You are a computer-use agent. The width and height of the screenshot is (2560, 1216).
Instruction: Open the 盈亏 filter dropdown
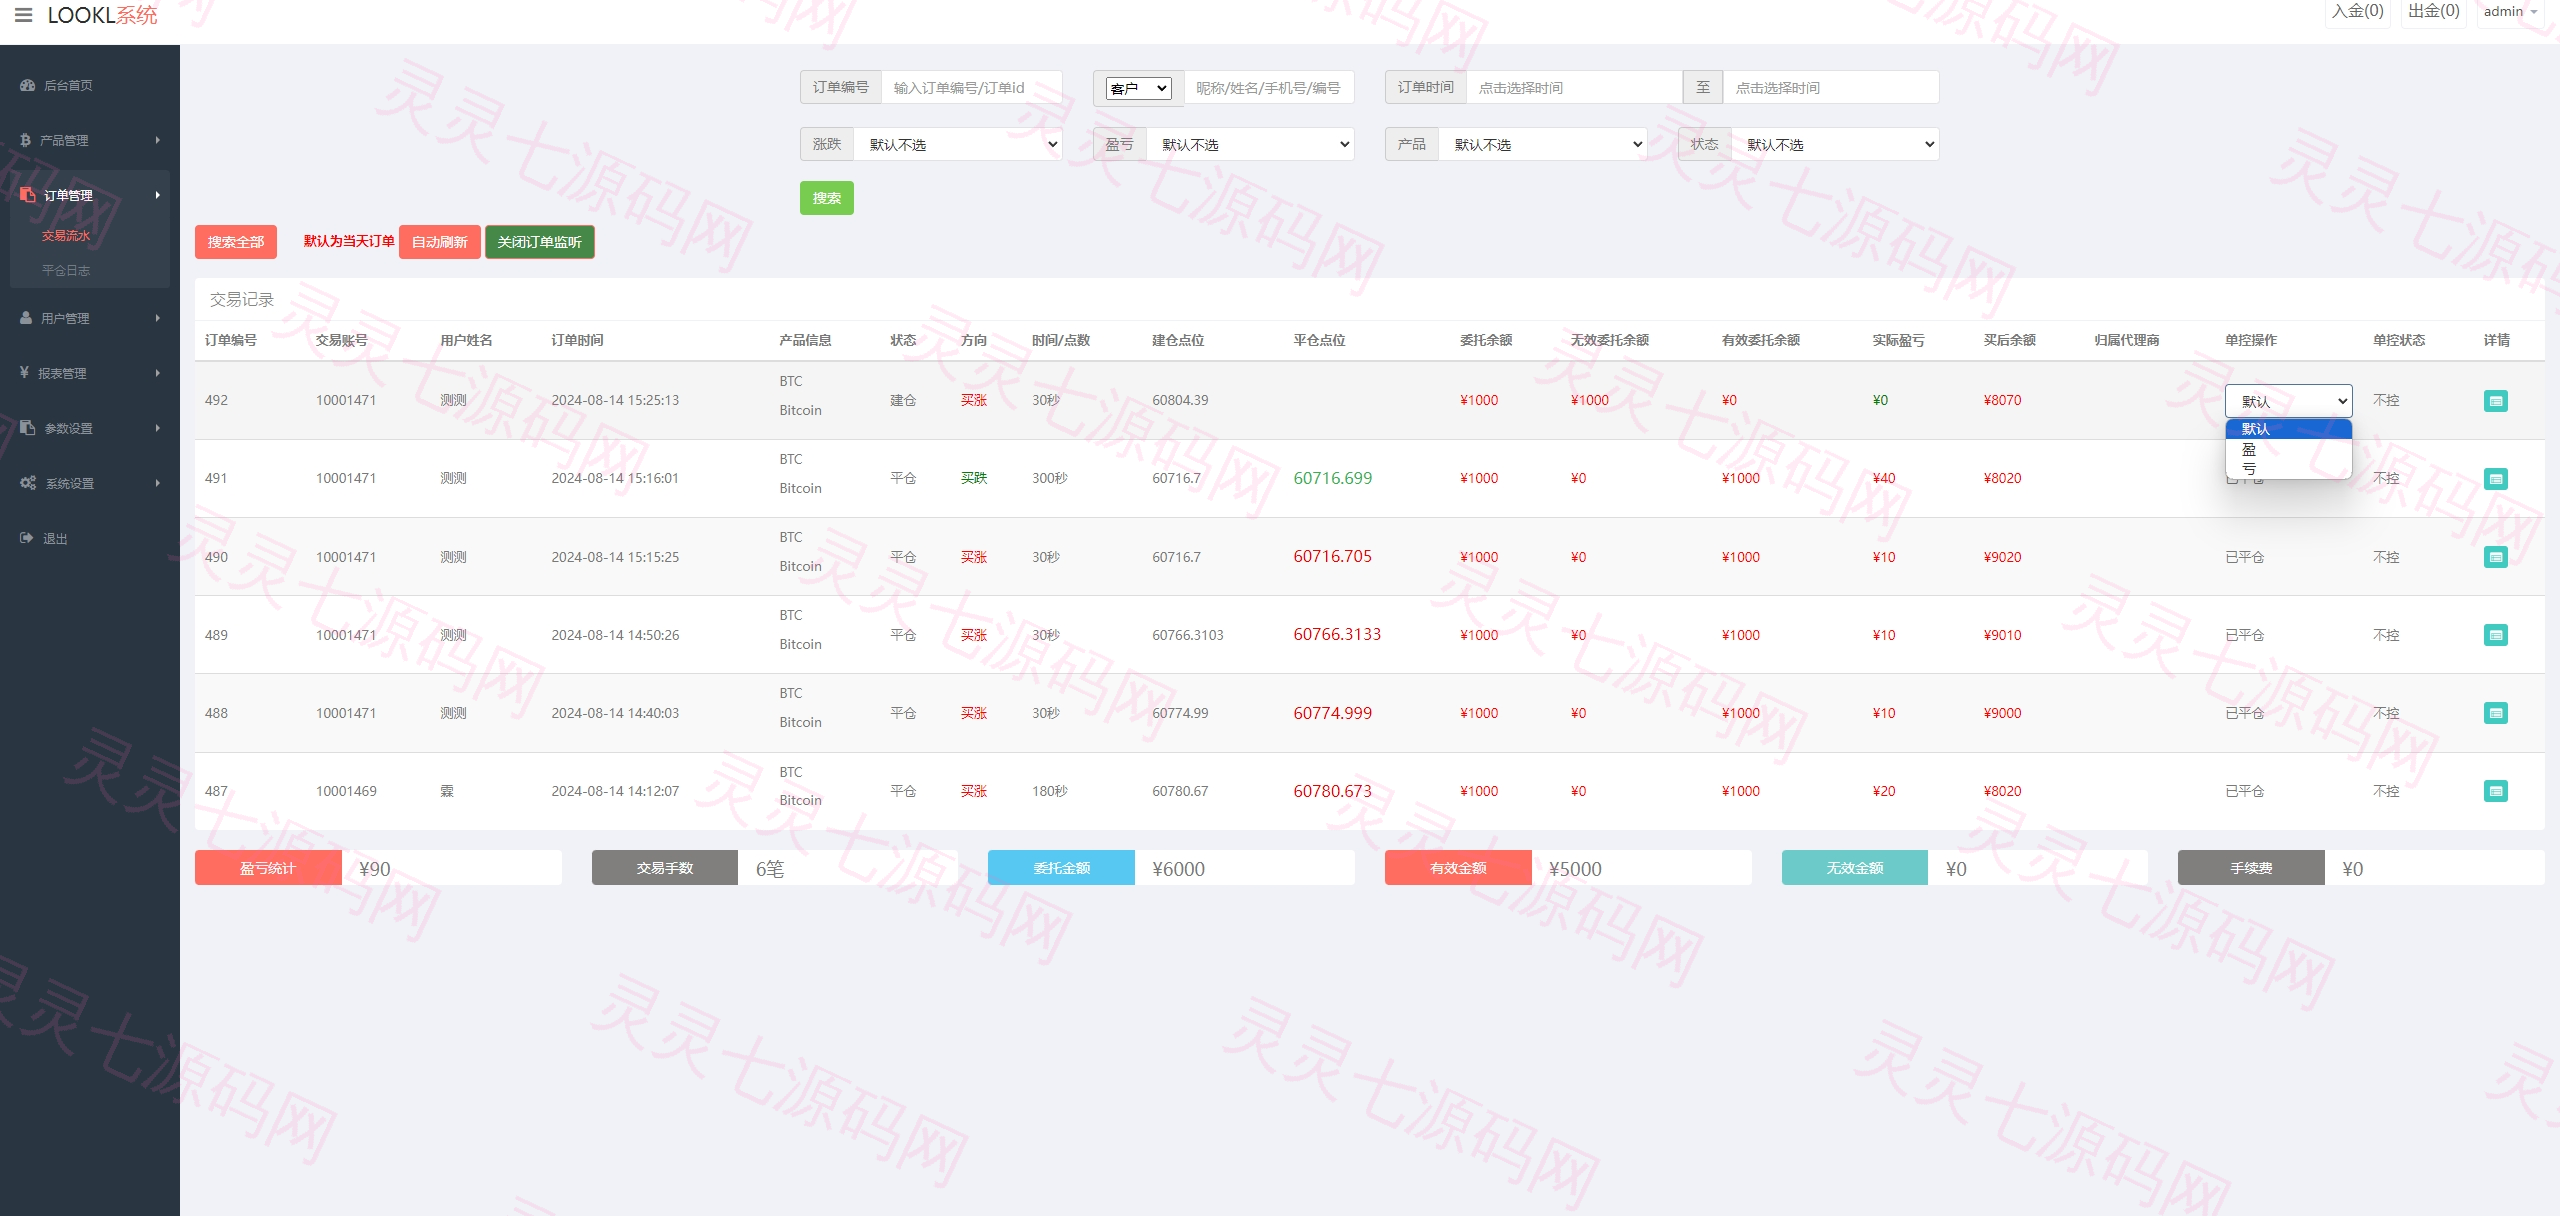pyautogui.click(x=1250, y=145)
